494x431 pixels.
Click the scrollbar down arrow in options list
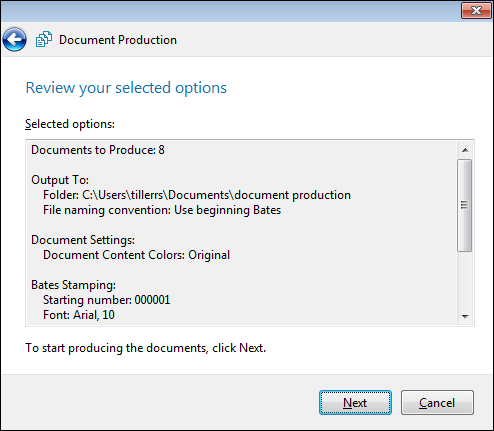[465, 316]
